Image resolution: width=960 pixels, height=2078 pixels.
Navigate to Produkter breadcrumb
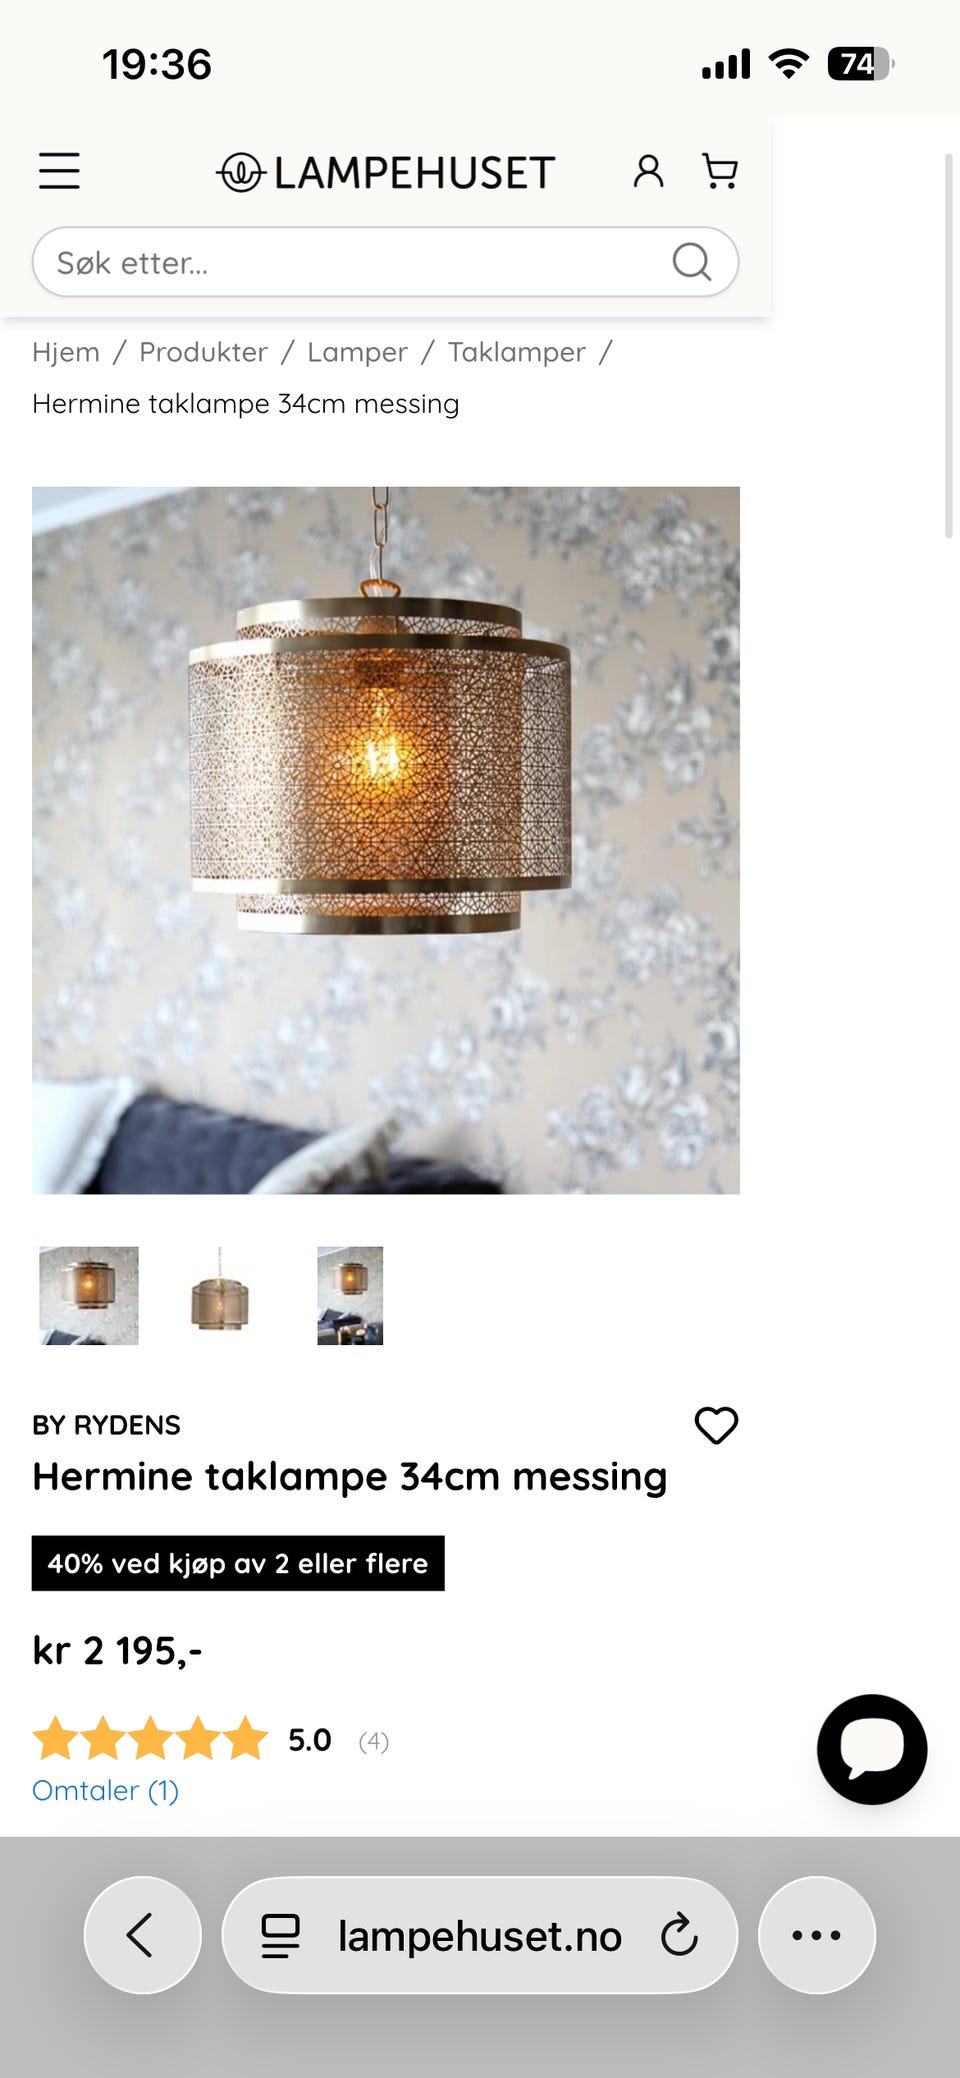click(x=203, y=352)
